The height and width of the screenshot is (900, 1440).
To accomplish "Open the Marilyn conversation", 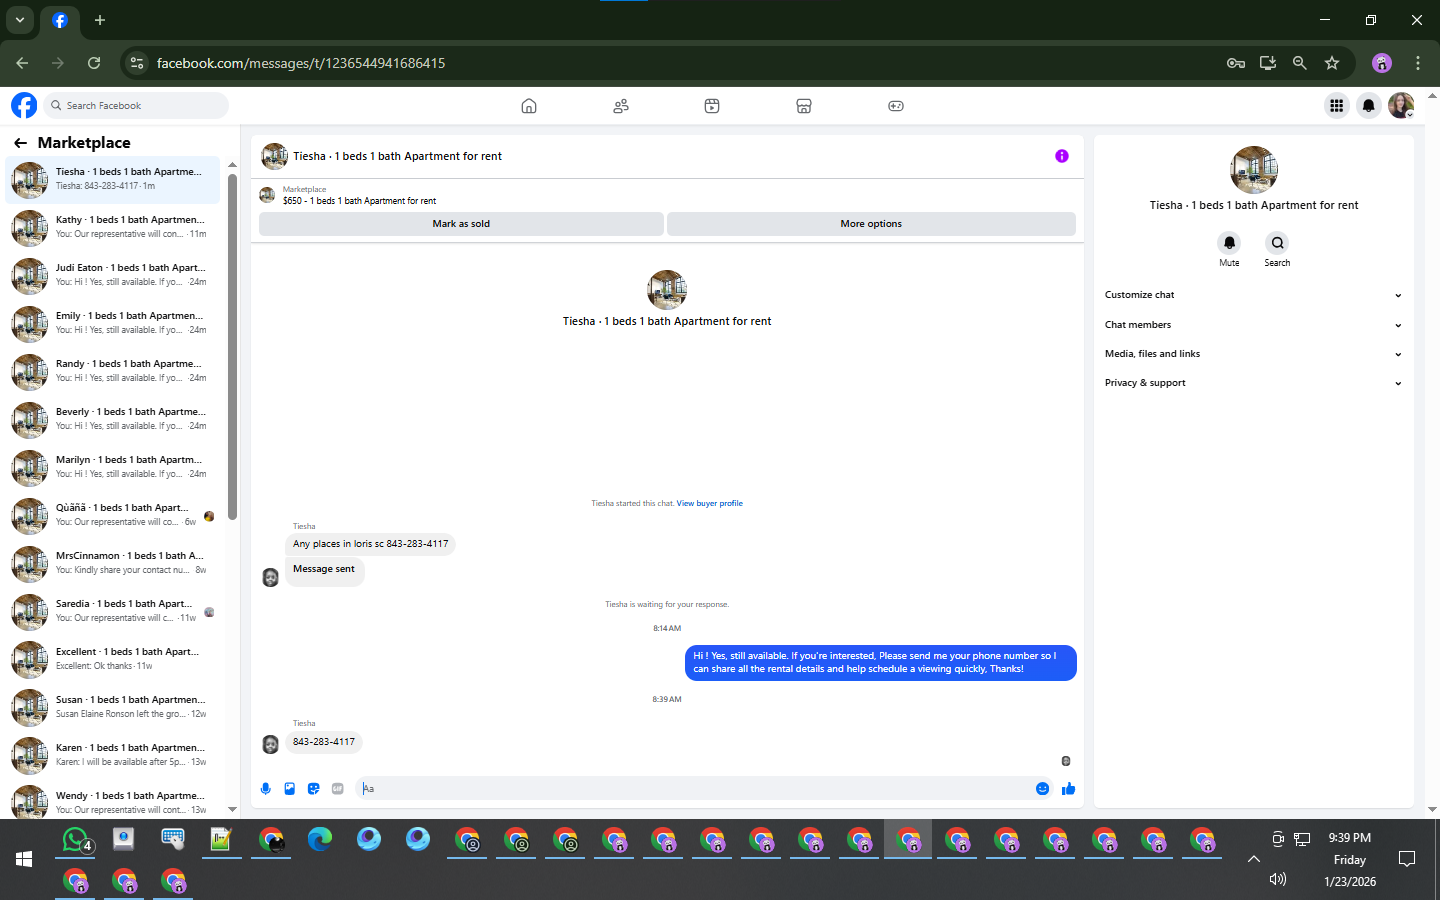I will coord(113,467).
